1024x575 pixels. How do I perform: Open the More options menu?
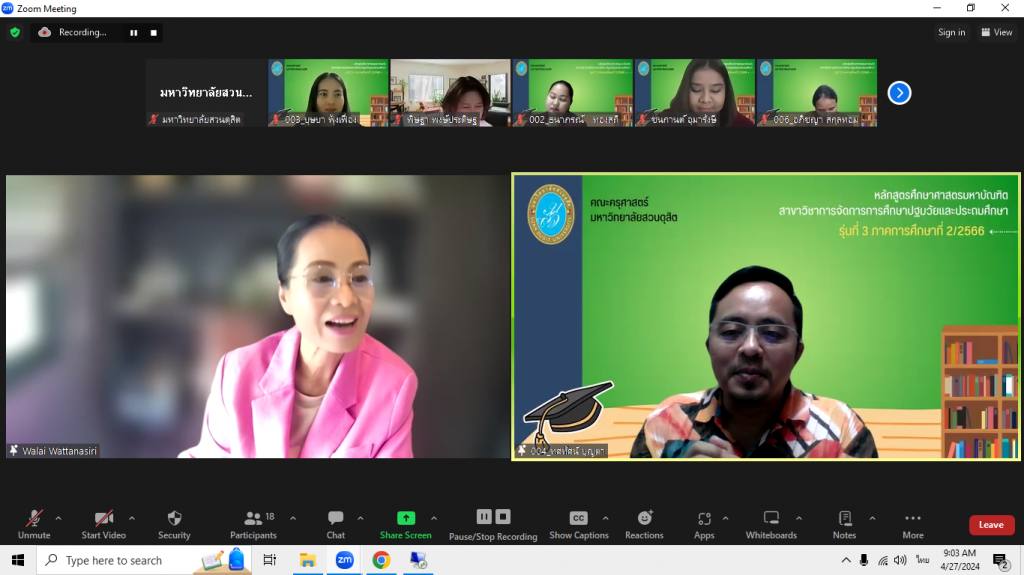pos(912,524)
